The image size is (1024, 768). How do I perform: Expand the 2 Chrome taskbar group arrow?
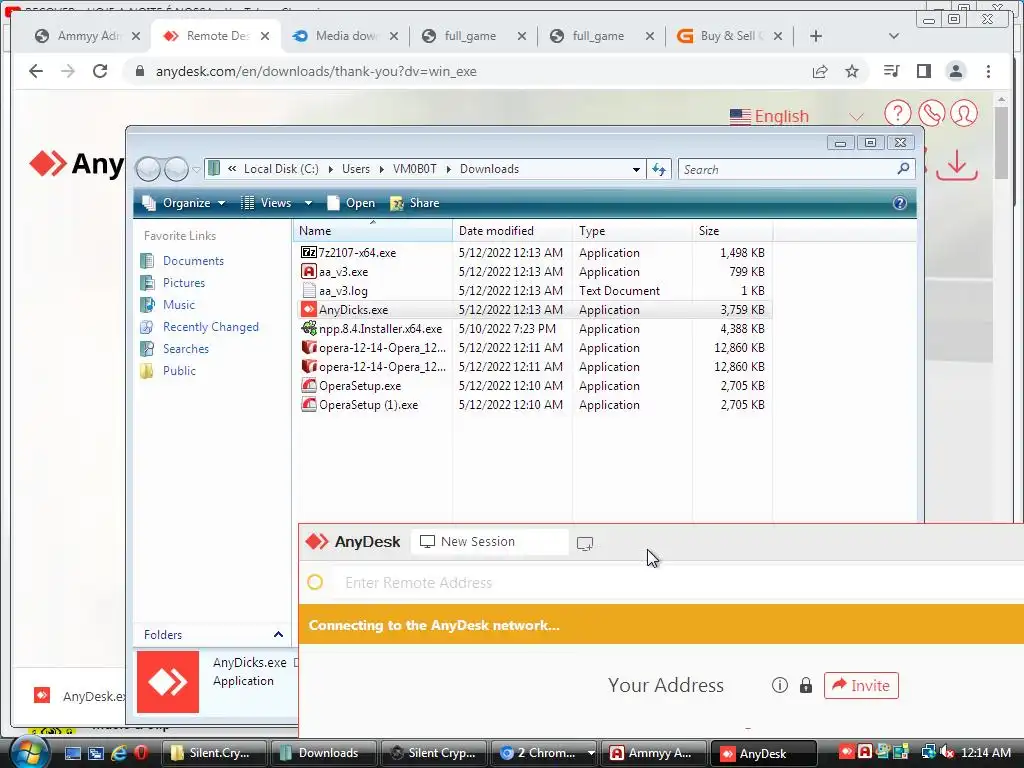point(591,753)
